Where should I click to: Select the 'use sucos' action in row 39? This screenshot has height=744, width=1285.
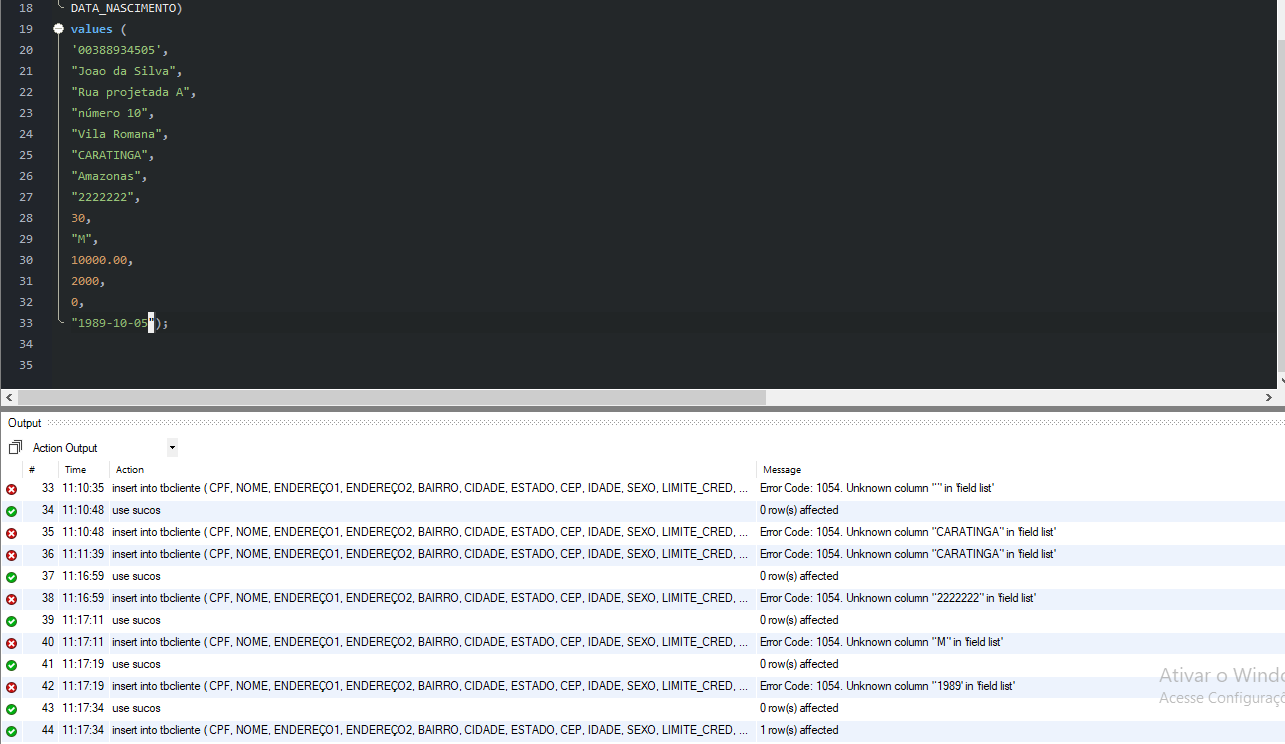tap(136, 620)
